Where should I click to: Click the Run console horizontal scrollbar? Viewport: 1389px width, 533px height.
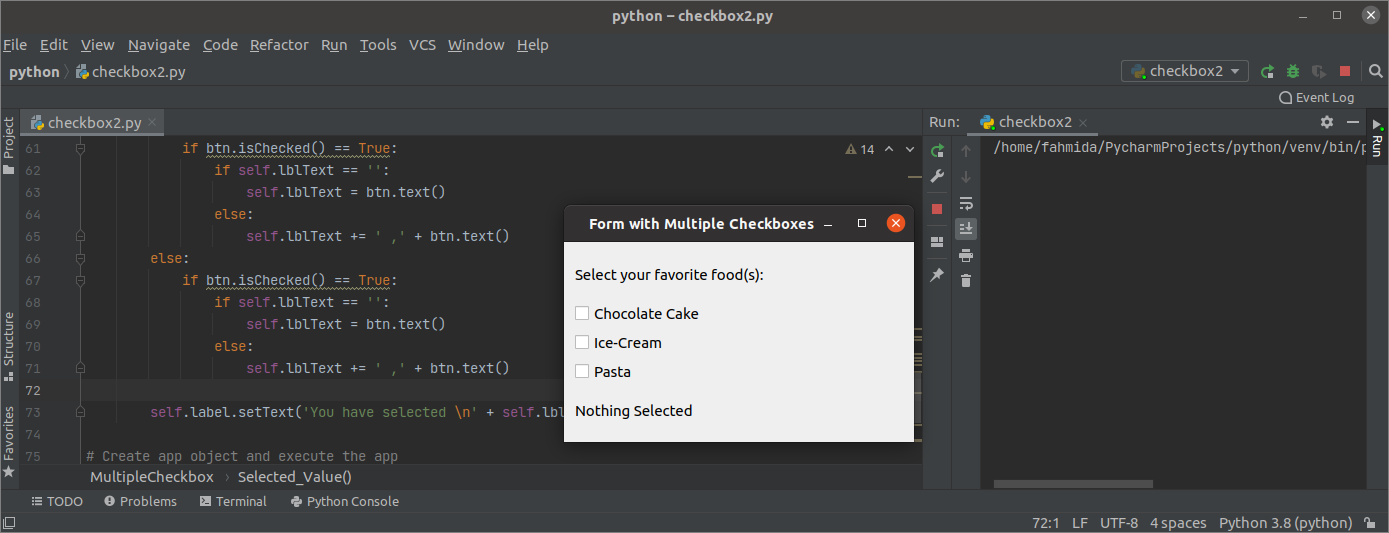pyautogui.click(x=1072, y=484)
